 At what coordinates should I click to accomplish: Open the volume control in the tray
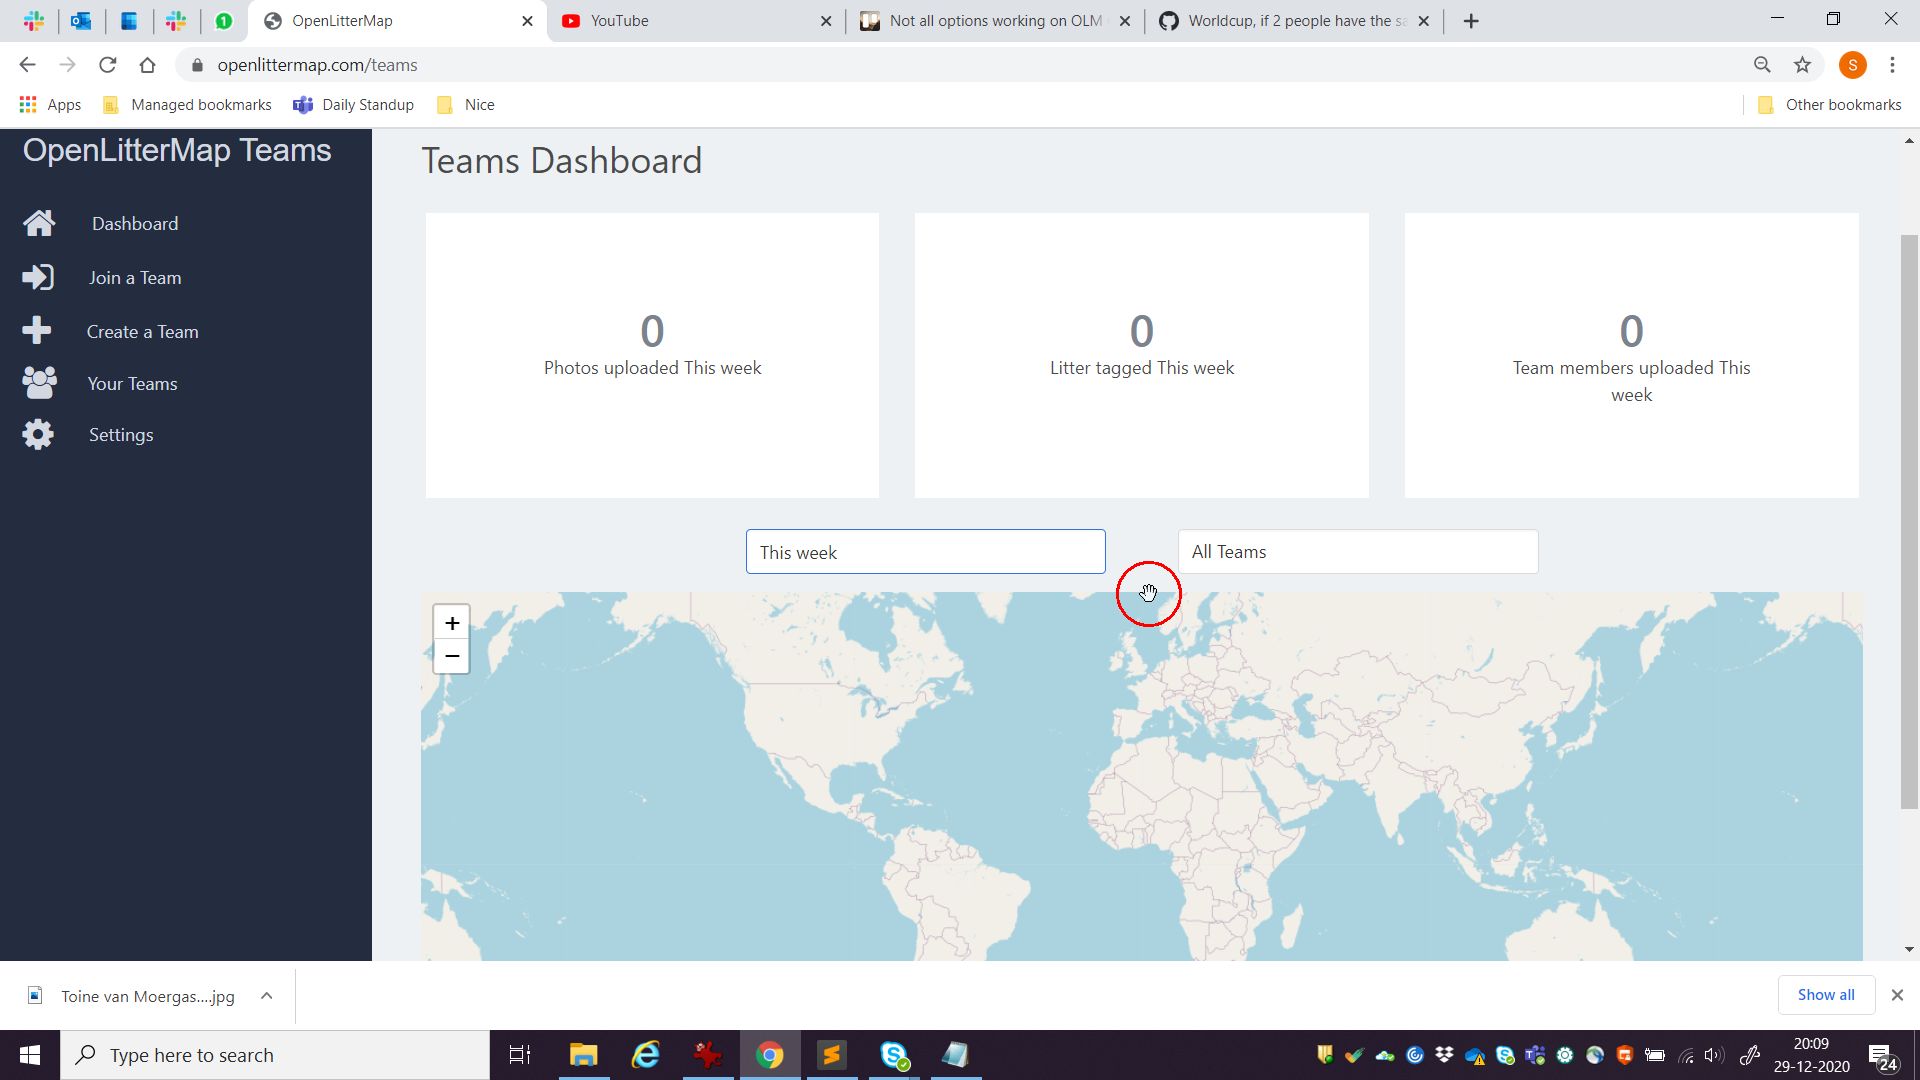pyautogui.click(x=1714, y=1055)
